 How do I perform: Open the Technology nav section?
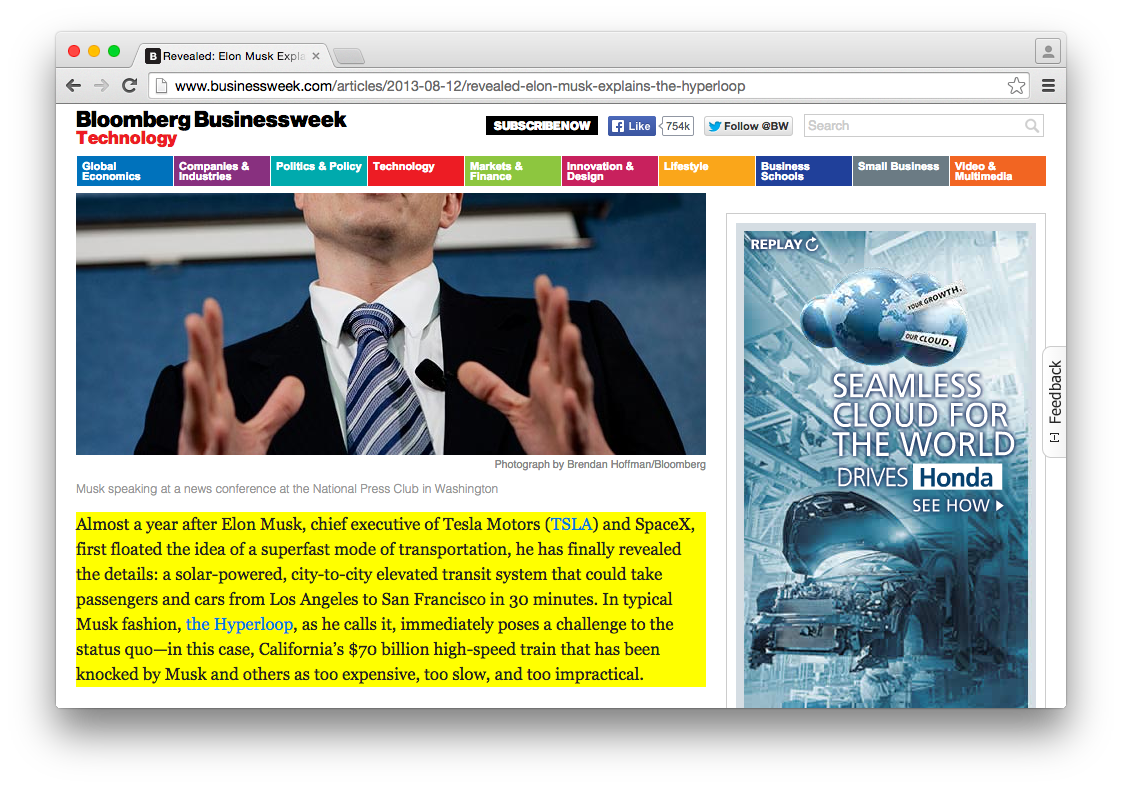coord(416,171)
